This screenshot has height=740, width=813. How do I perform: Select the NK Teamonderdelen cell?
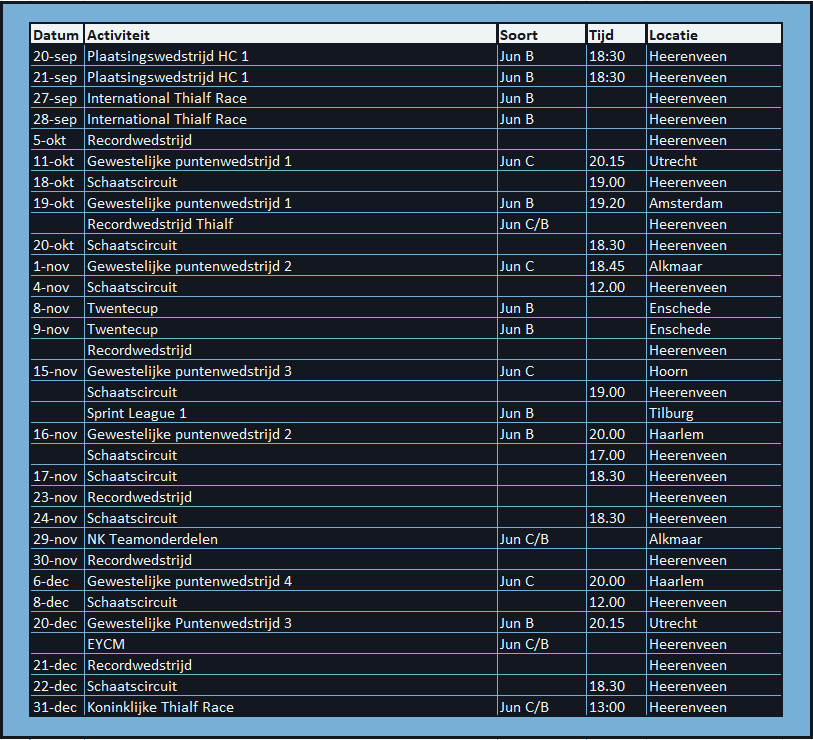coord(152,539)
